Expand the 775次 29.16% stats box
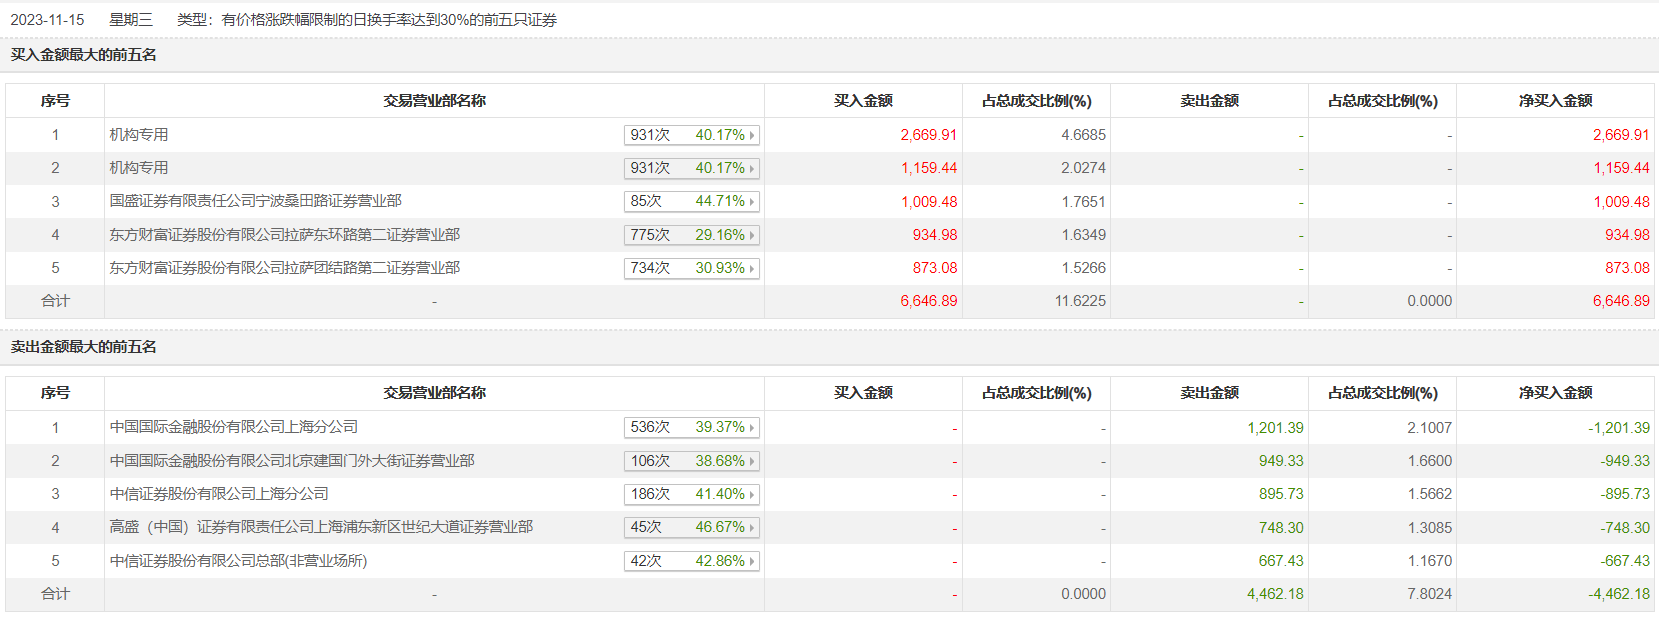Screen dimensions: 1659x619 691,235
